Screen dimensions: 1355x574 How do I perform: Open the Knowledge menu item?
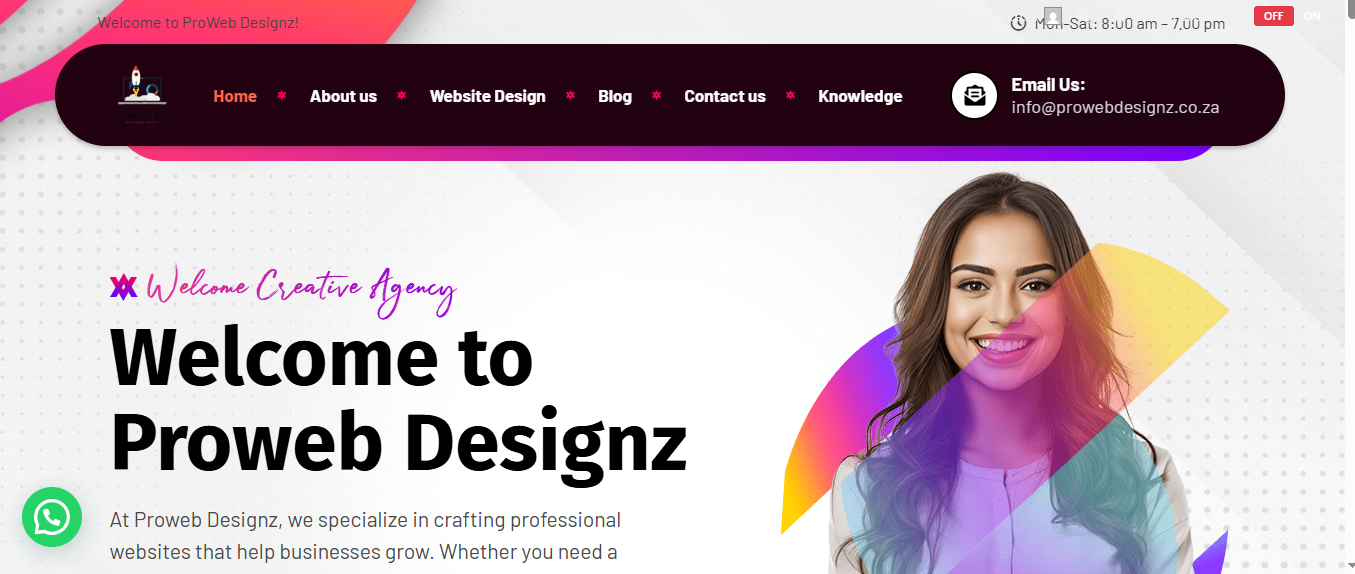(x=860, y=96)
